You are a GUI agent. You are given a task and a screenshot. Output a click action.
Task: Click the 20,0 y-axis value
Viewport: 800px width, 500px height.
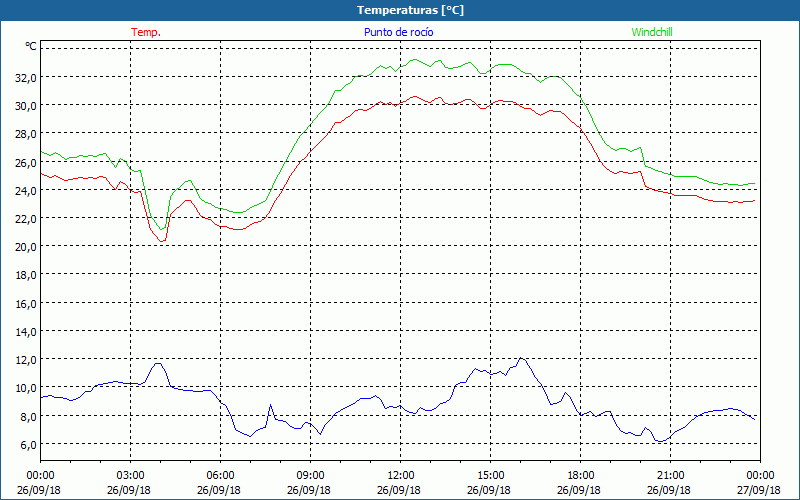click(26, 246)
